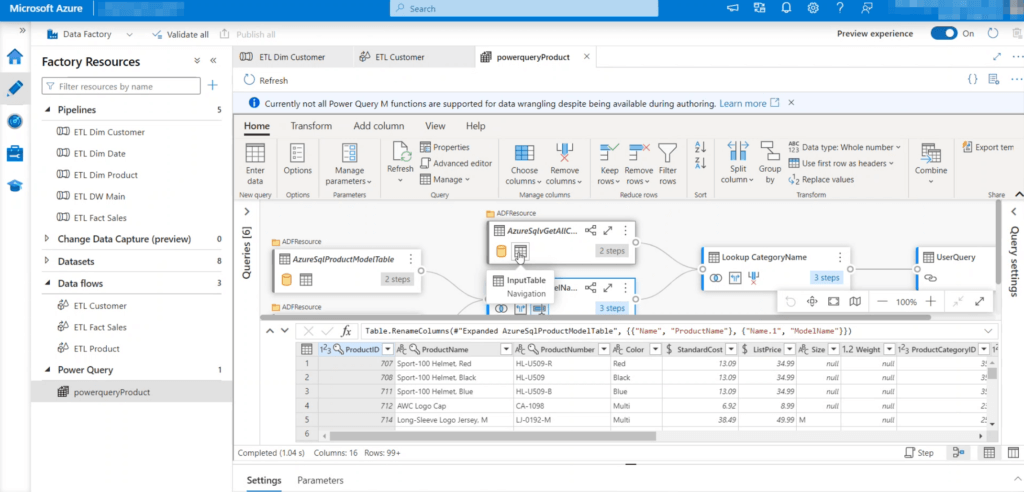
Task: Click the fit to view icon in diagram controls
Action: [x=833, y=301]
